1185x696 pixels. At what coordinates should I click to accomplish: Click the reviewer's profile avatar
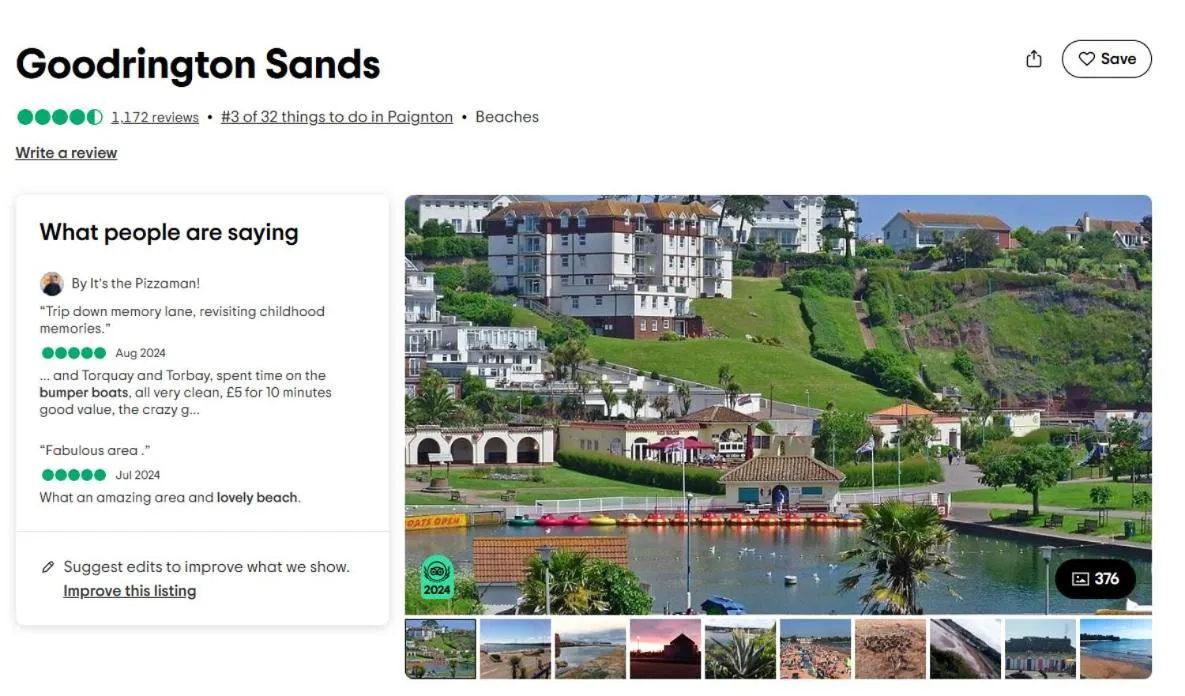pos(52,282)
